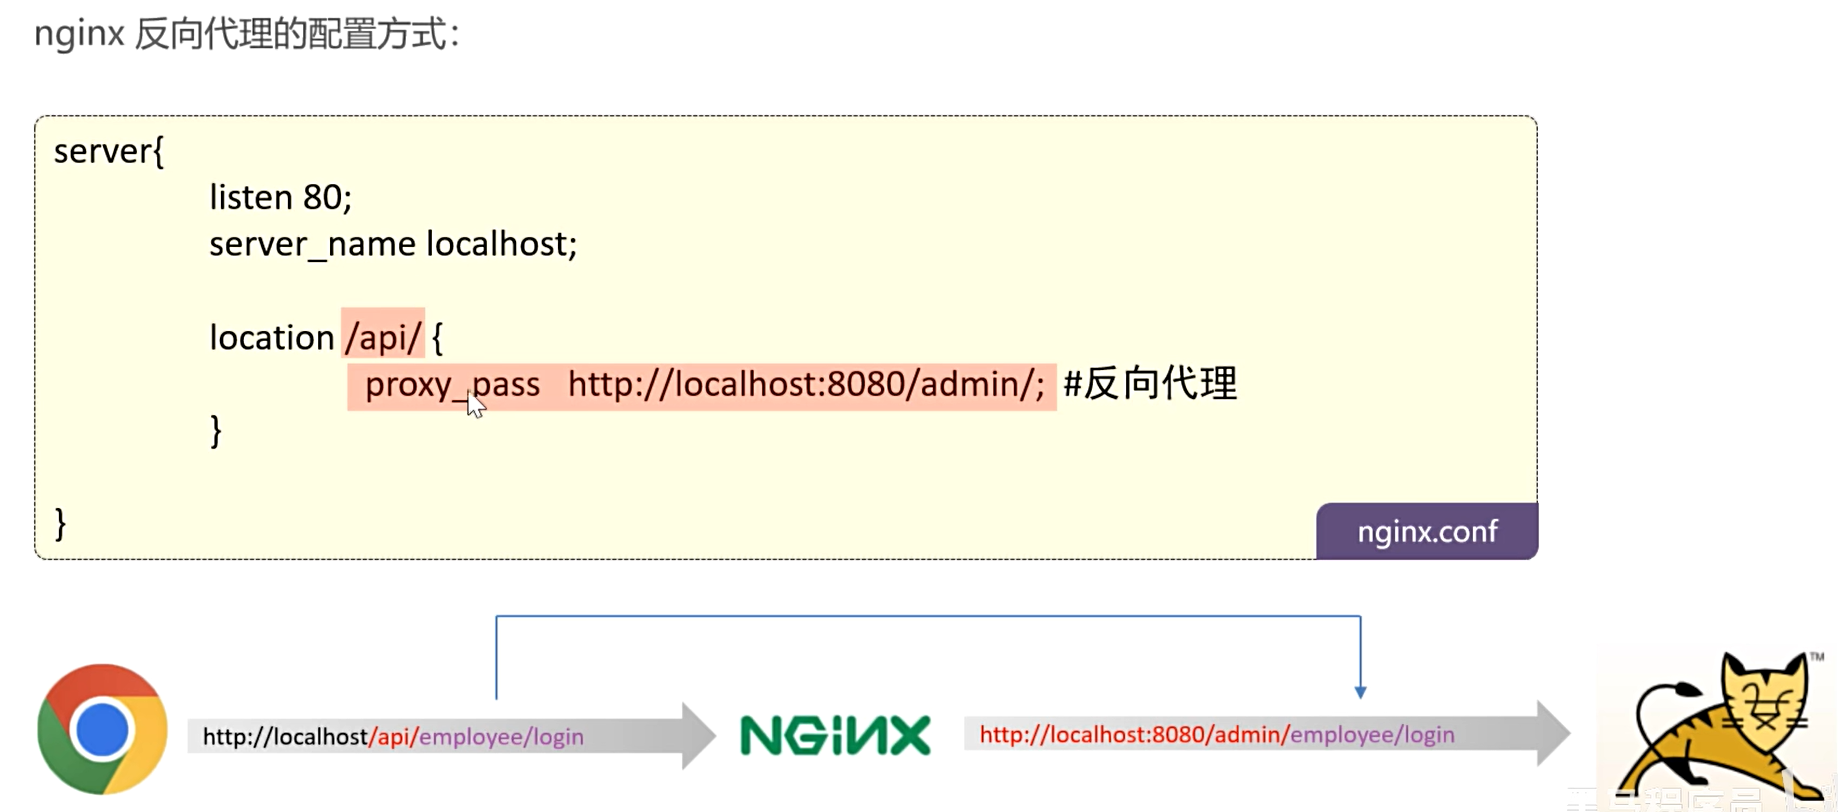The width and height of the screenshot is (1838, 812).
Task: Click the #反向代理 comment text
Action: pyautogui.click(x=1150, y=384)
